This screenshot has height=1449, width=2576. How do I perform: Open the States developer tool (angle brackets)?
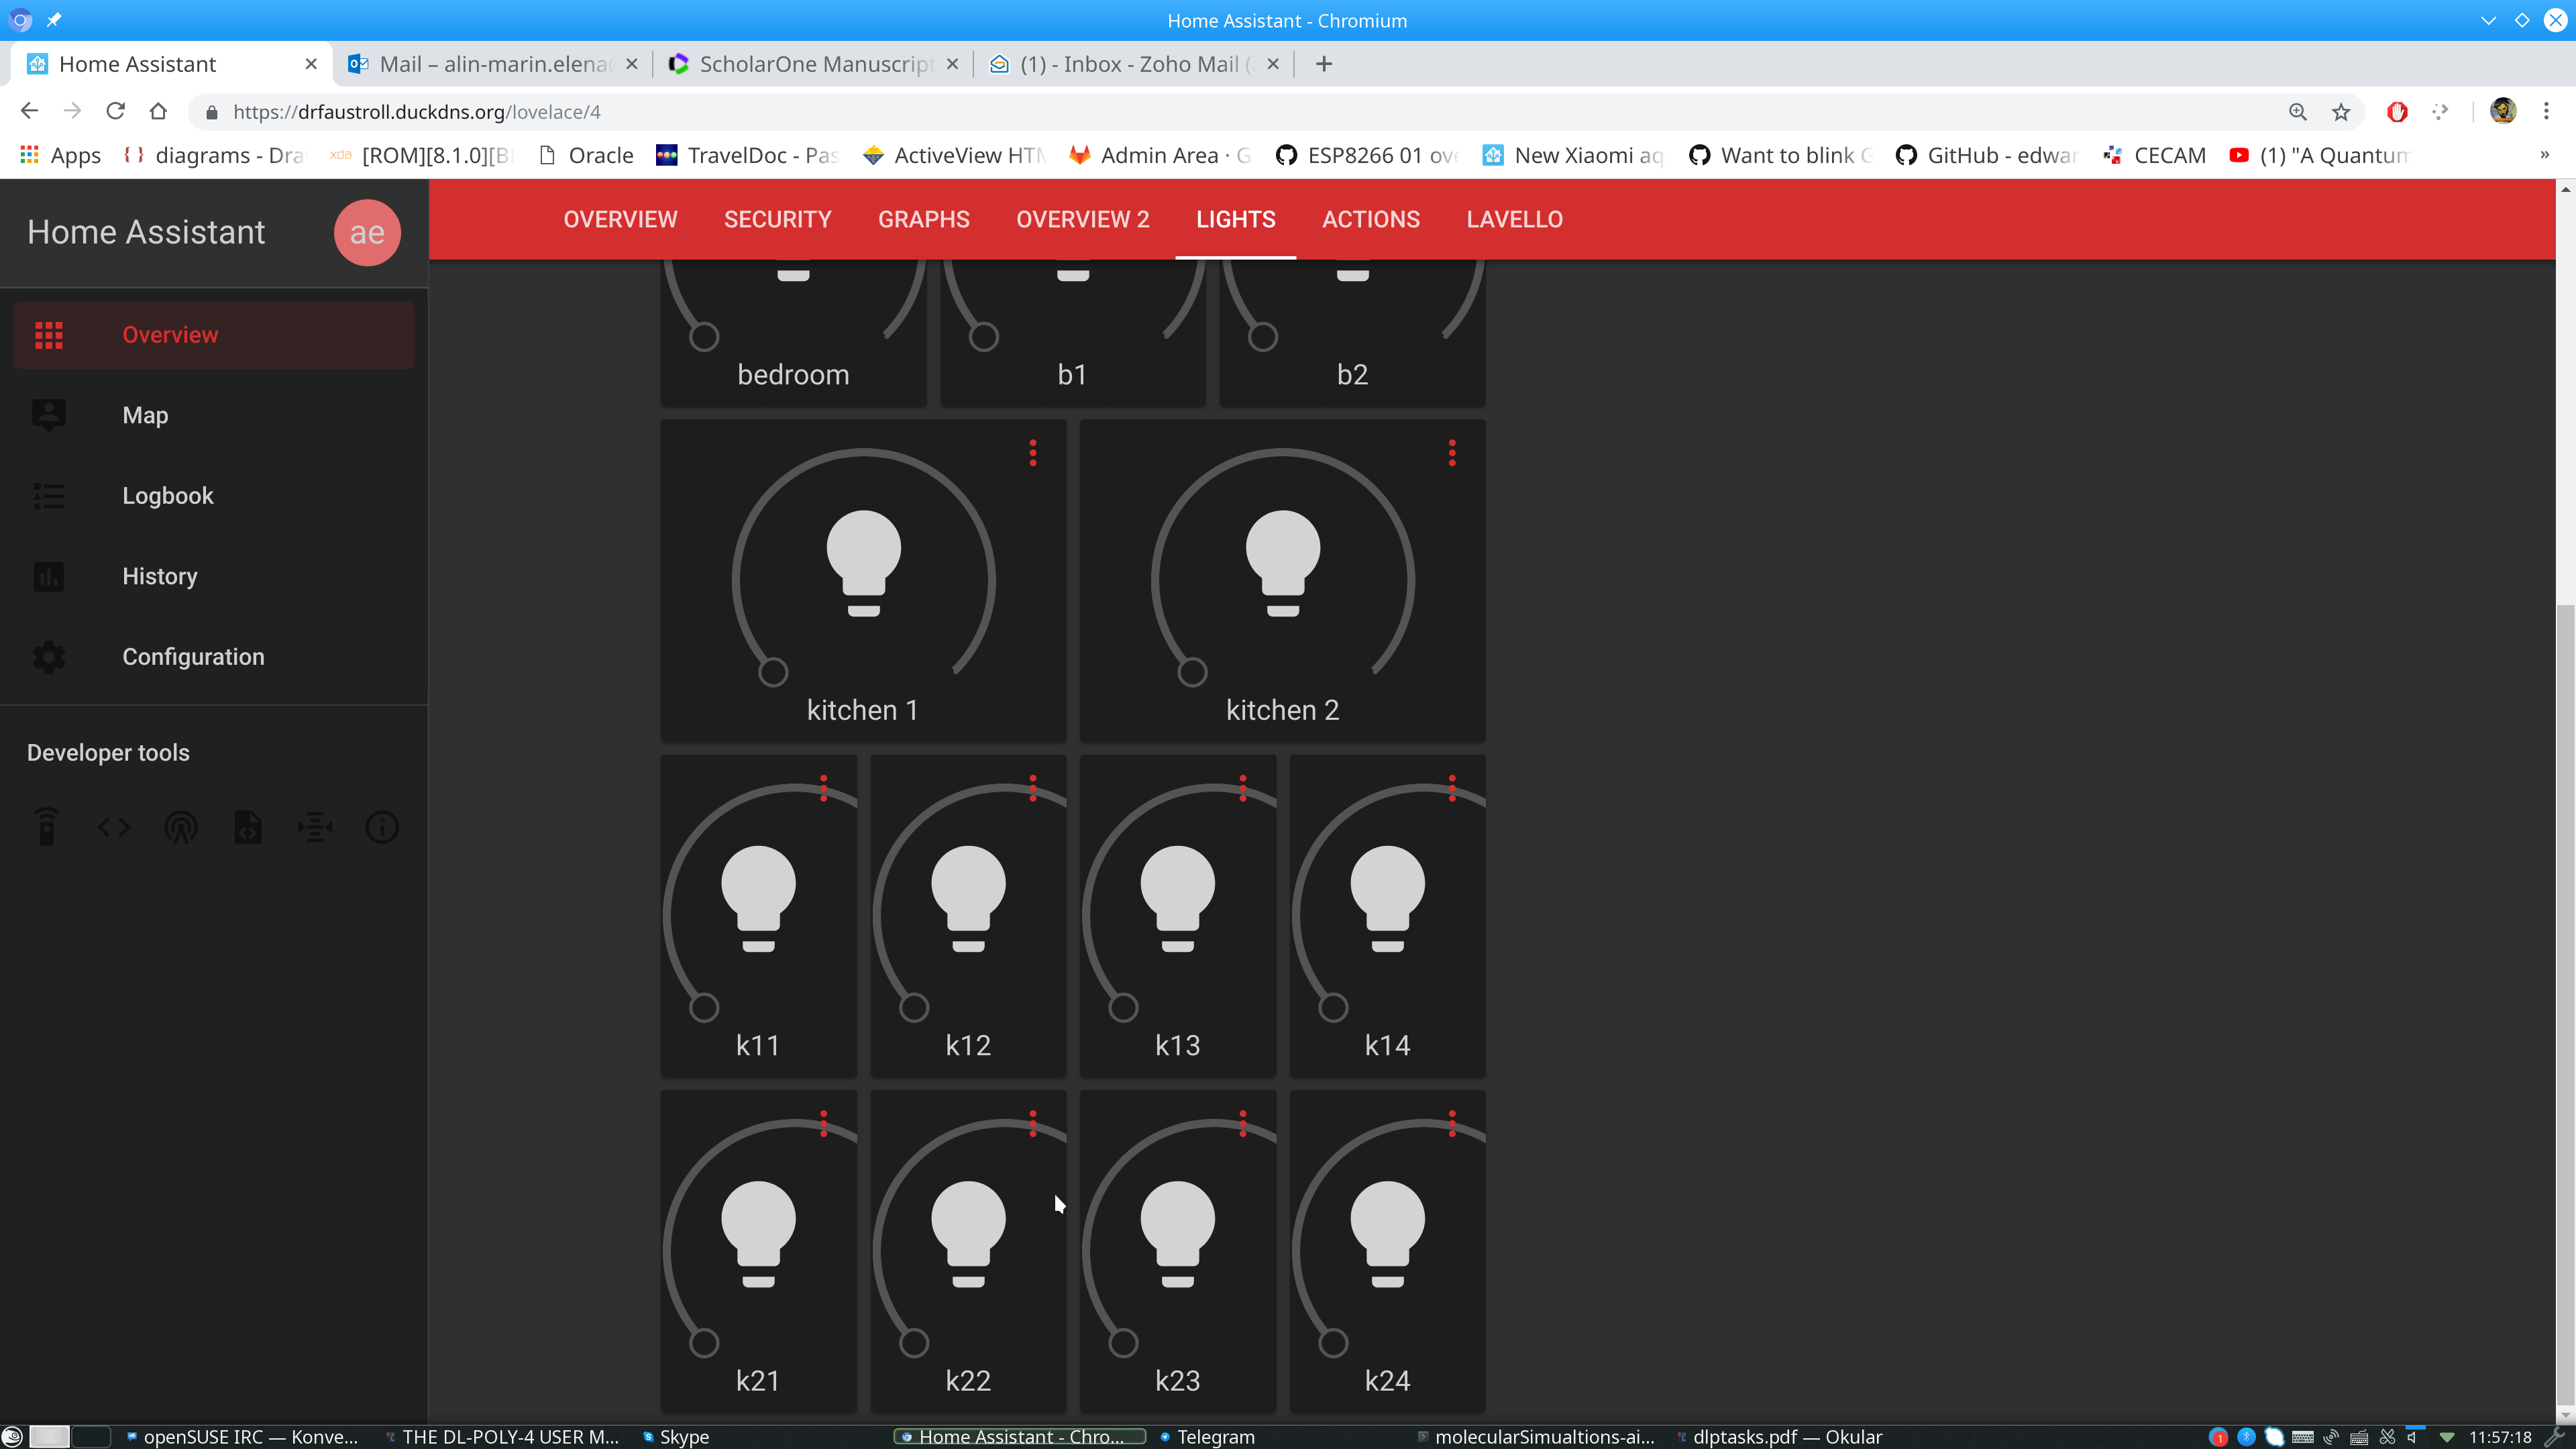click(113, 827)
